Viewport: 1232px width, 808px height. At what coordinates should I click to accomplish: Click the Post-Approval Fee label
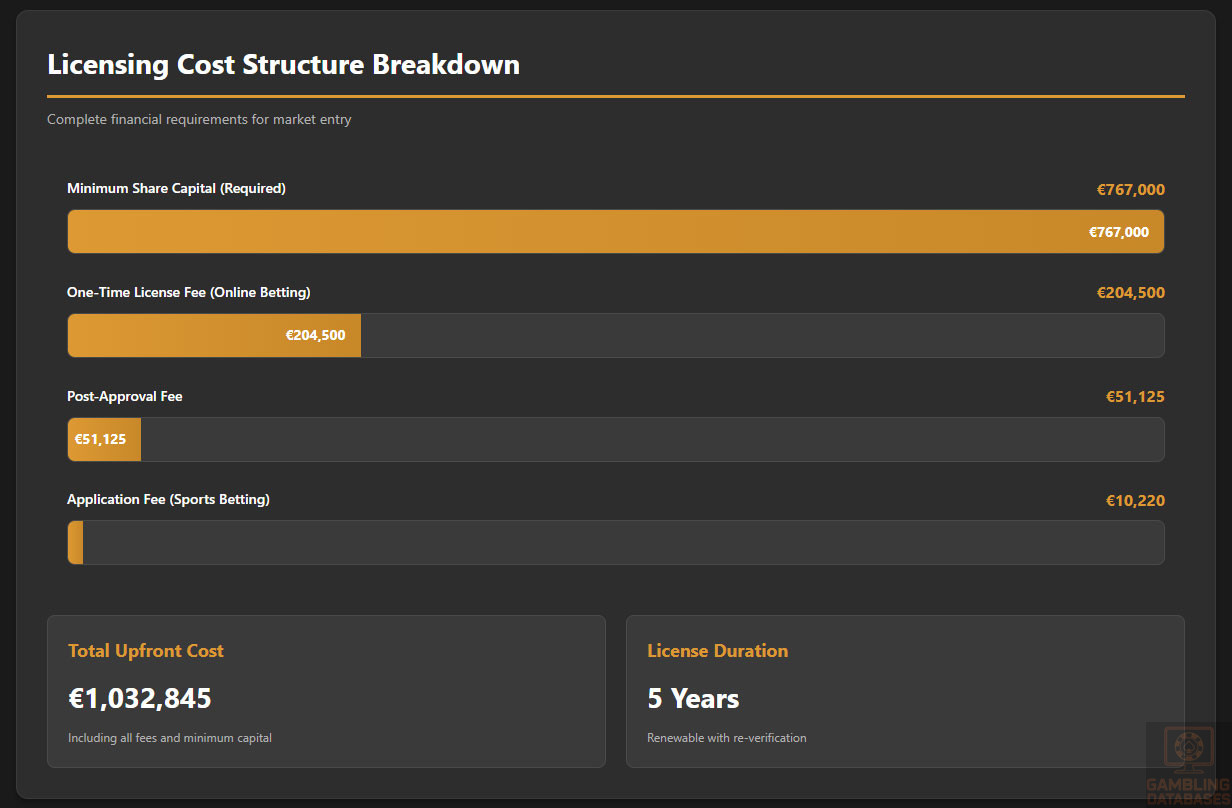click(124, 397)
